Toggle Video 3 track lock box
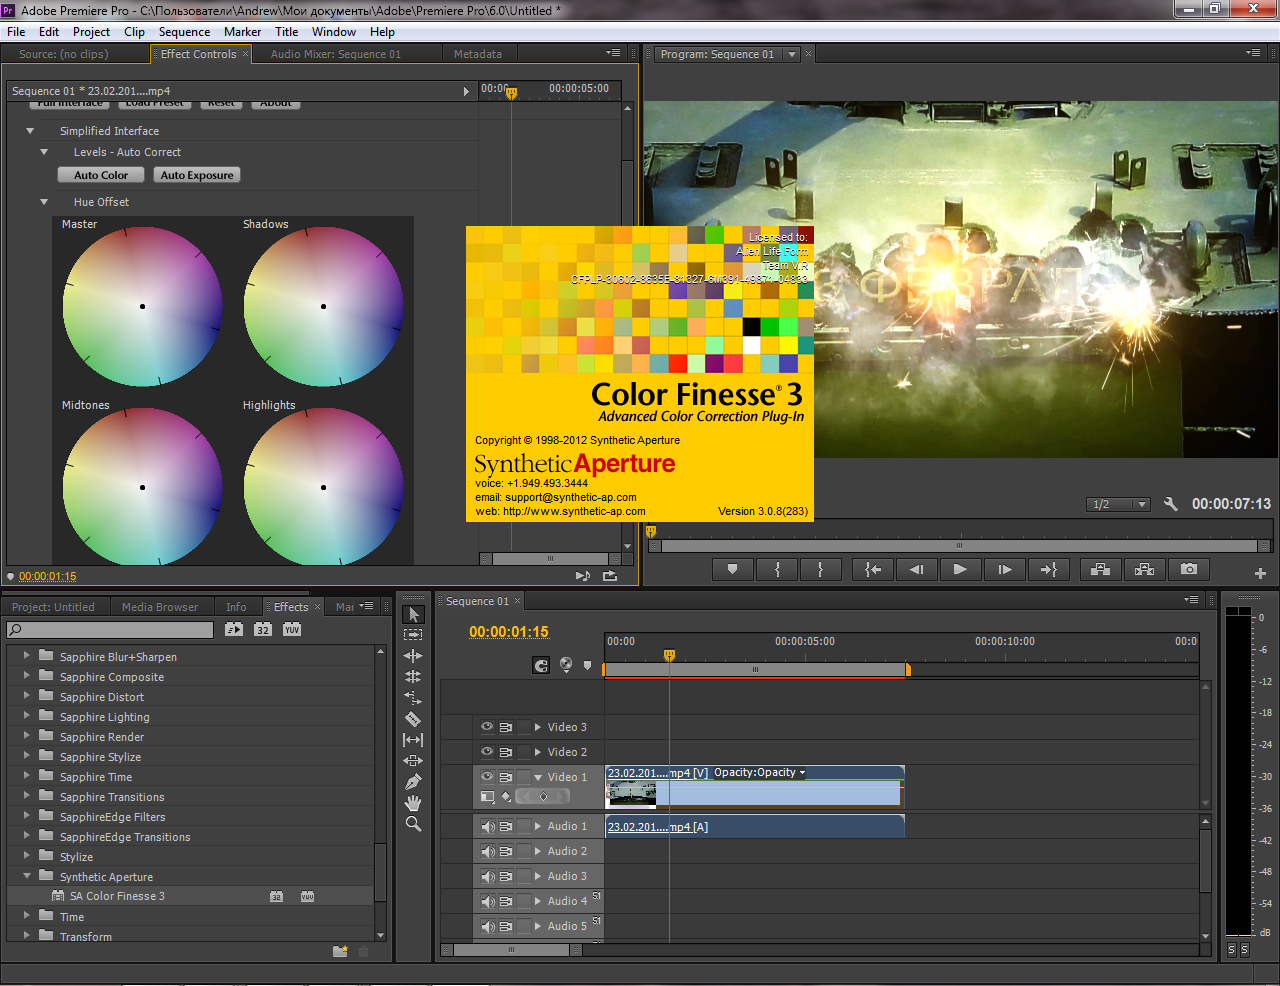This screenshot has height=986, width=1280. click(x=524, y=727)
